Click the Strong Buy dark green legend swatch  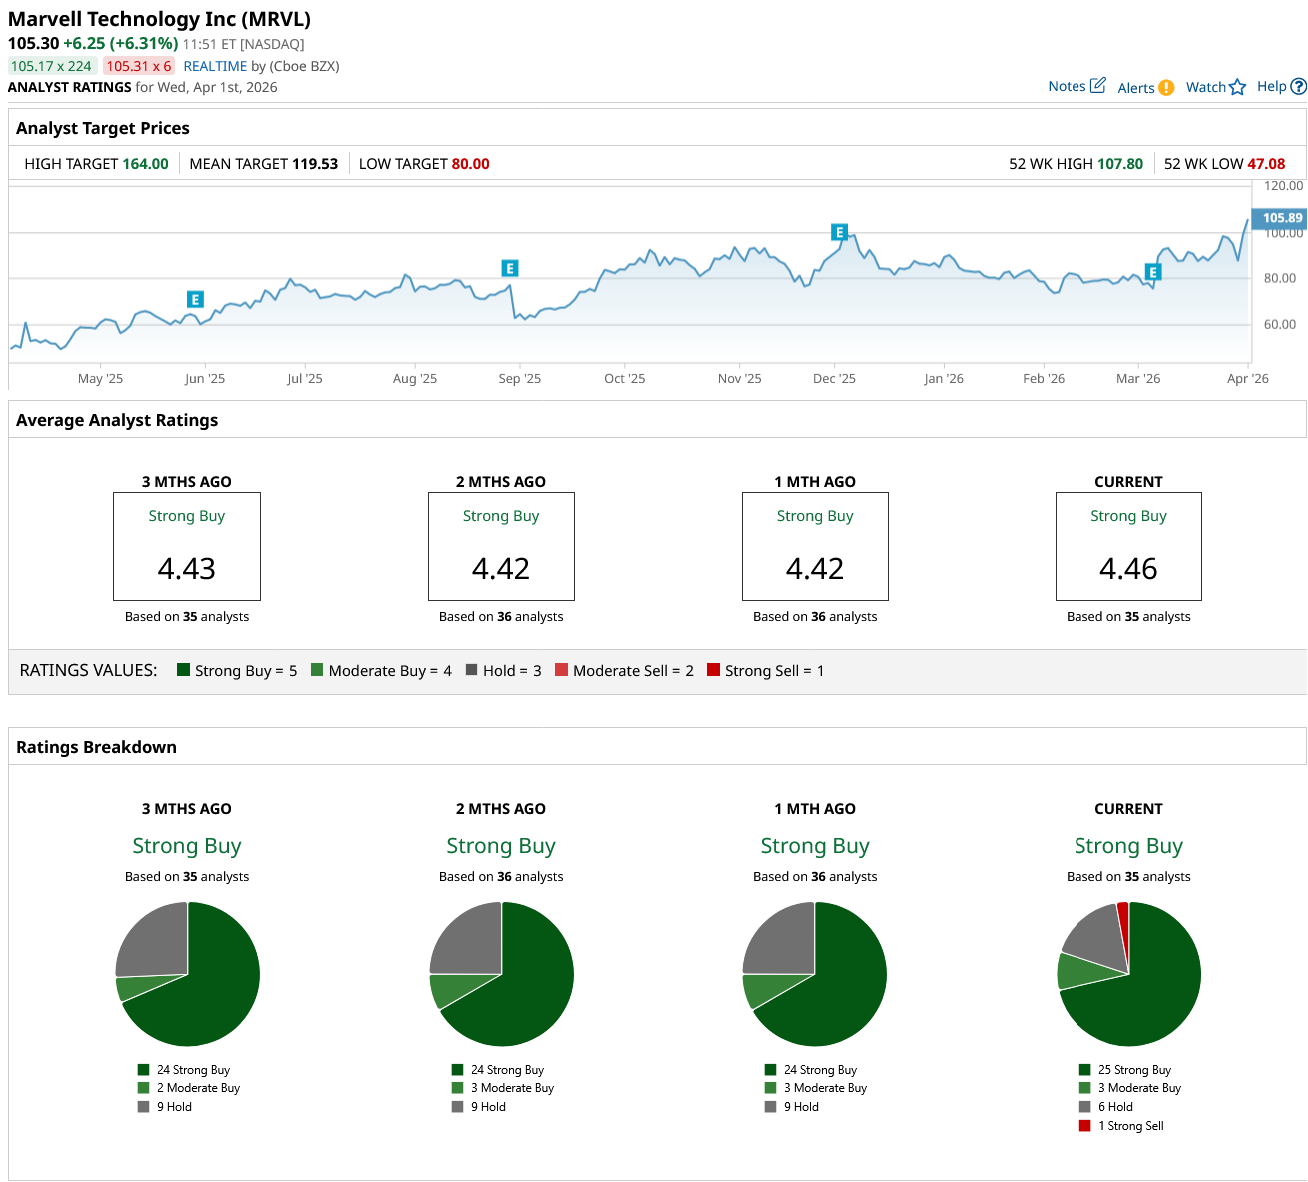(x=183, y=670)
